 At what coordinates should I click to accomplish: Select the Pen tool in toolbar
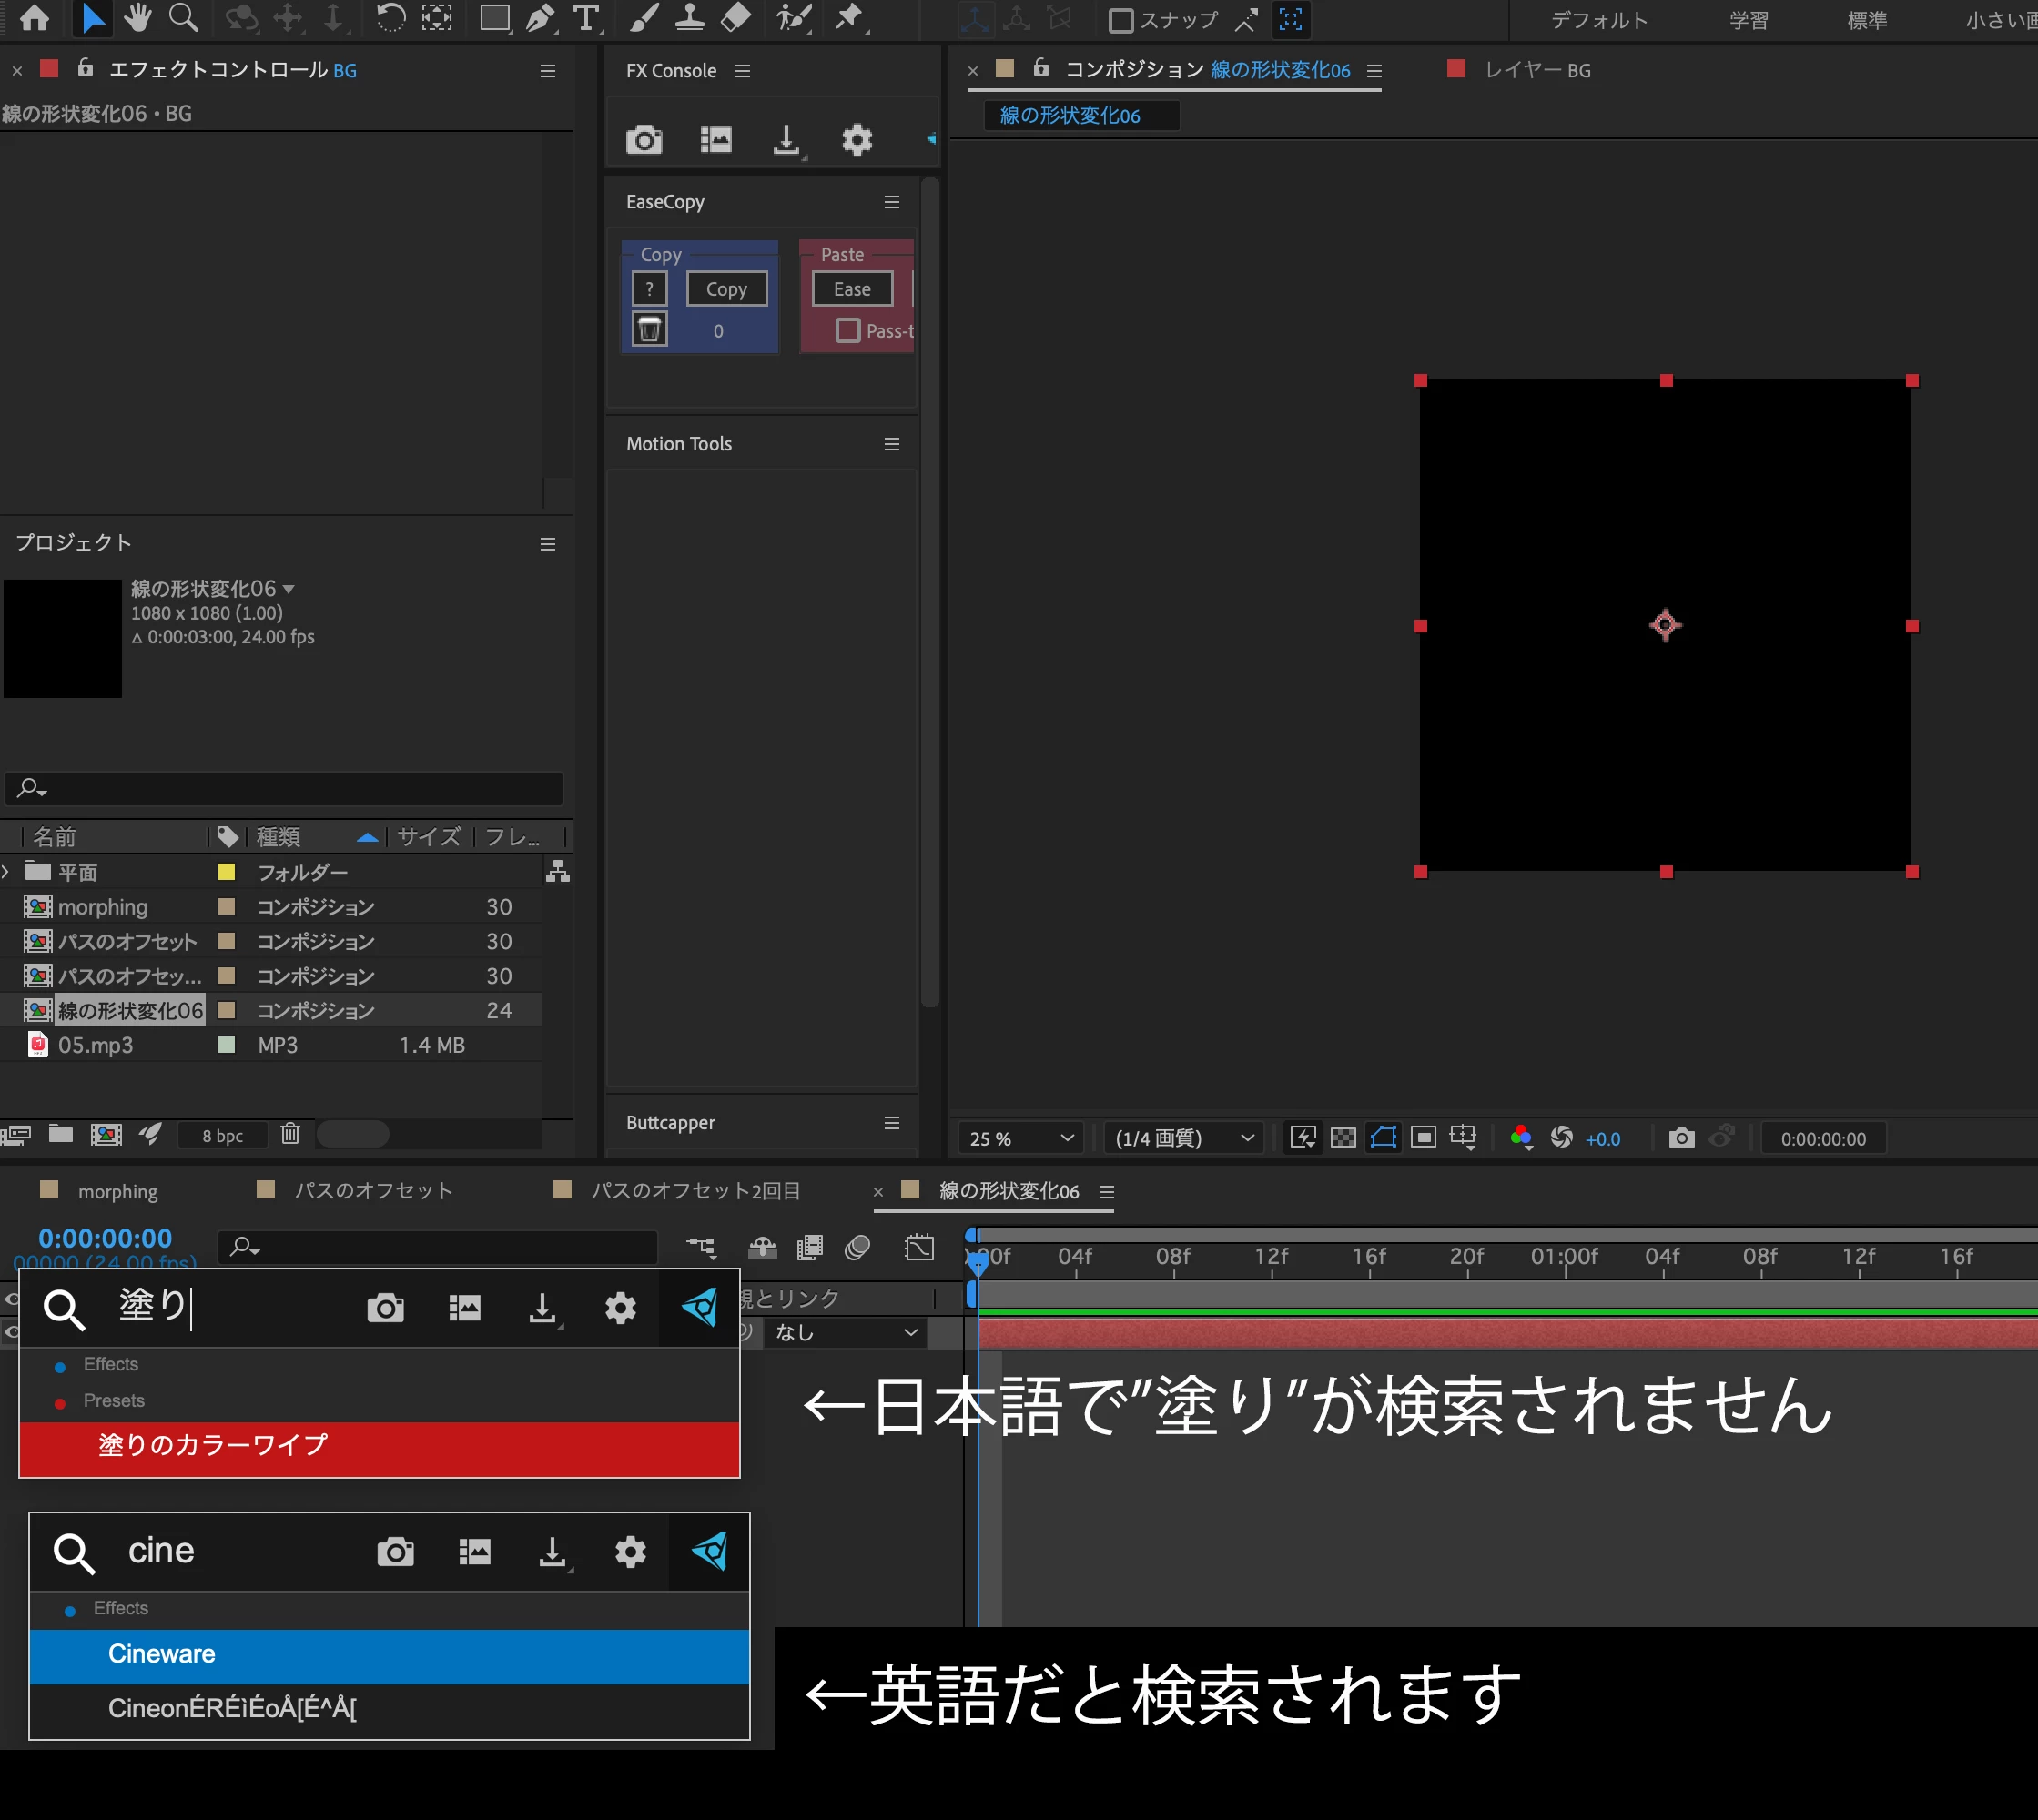point(540,18)
